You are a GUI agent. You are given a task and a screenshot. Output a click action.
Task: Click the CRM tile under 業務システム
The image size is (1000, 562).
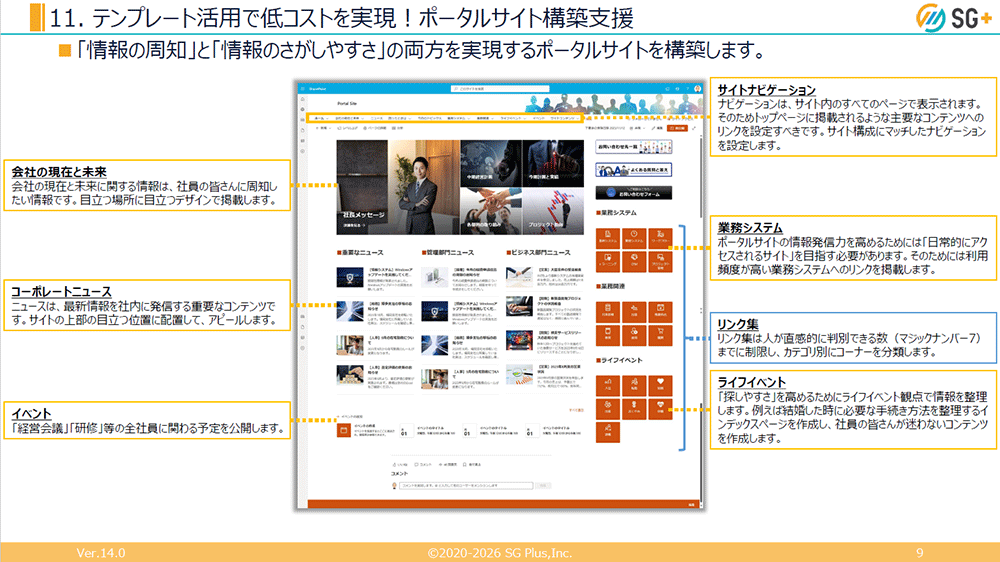click(634, 261)
